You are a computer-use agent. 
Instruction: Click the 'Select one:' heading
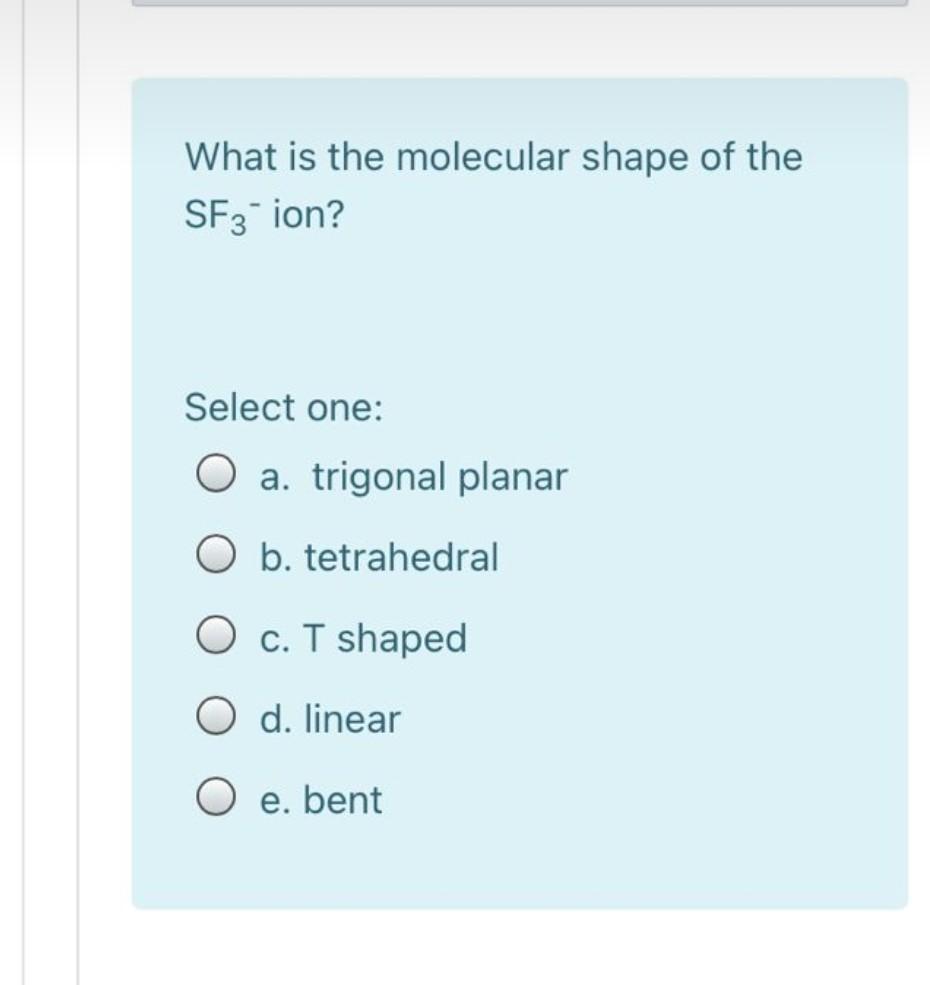pyautogui.click(x=285, y=407)
